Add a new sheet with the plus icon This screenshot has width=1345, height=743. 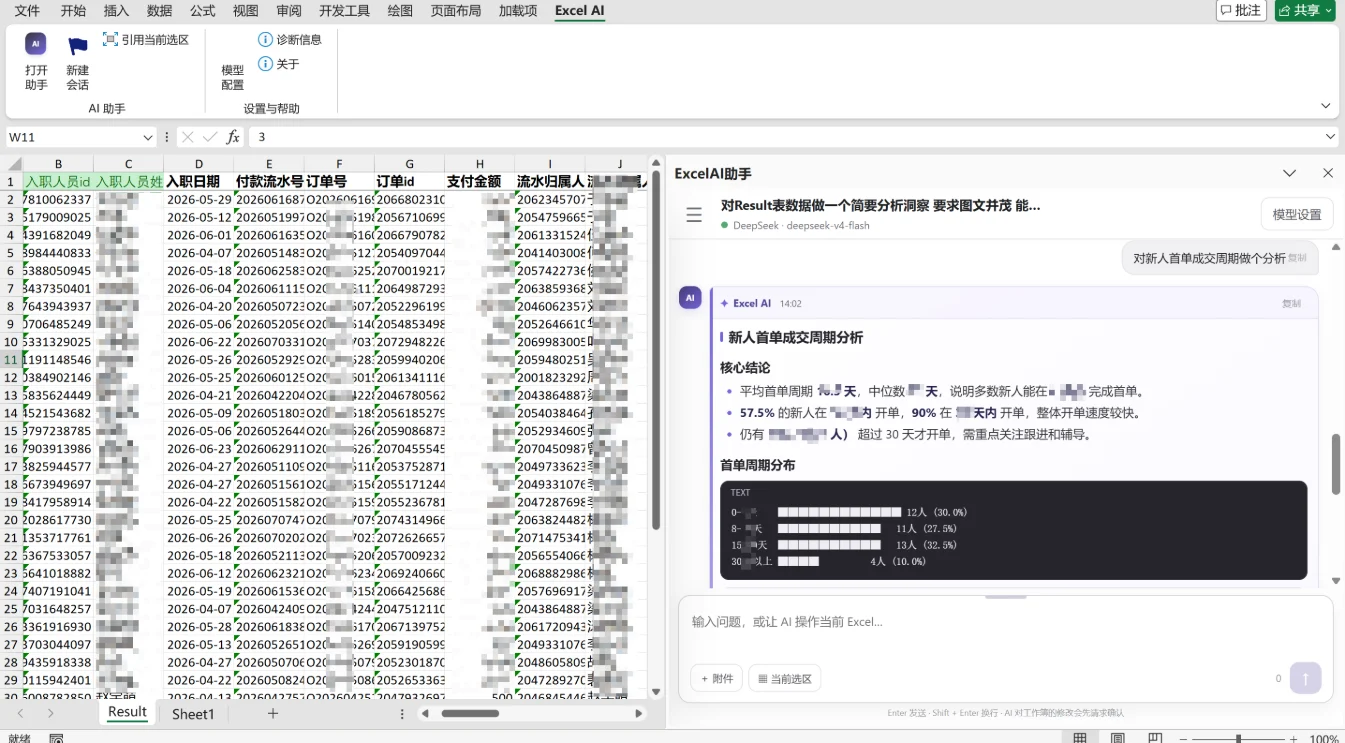point(272,714)
